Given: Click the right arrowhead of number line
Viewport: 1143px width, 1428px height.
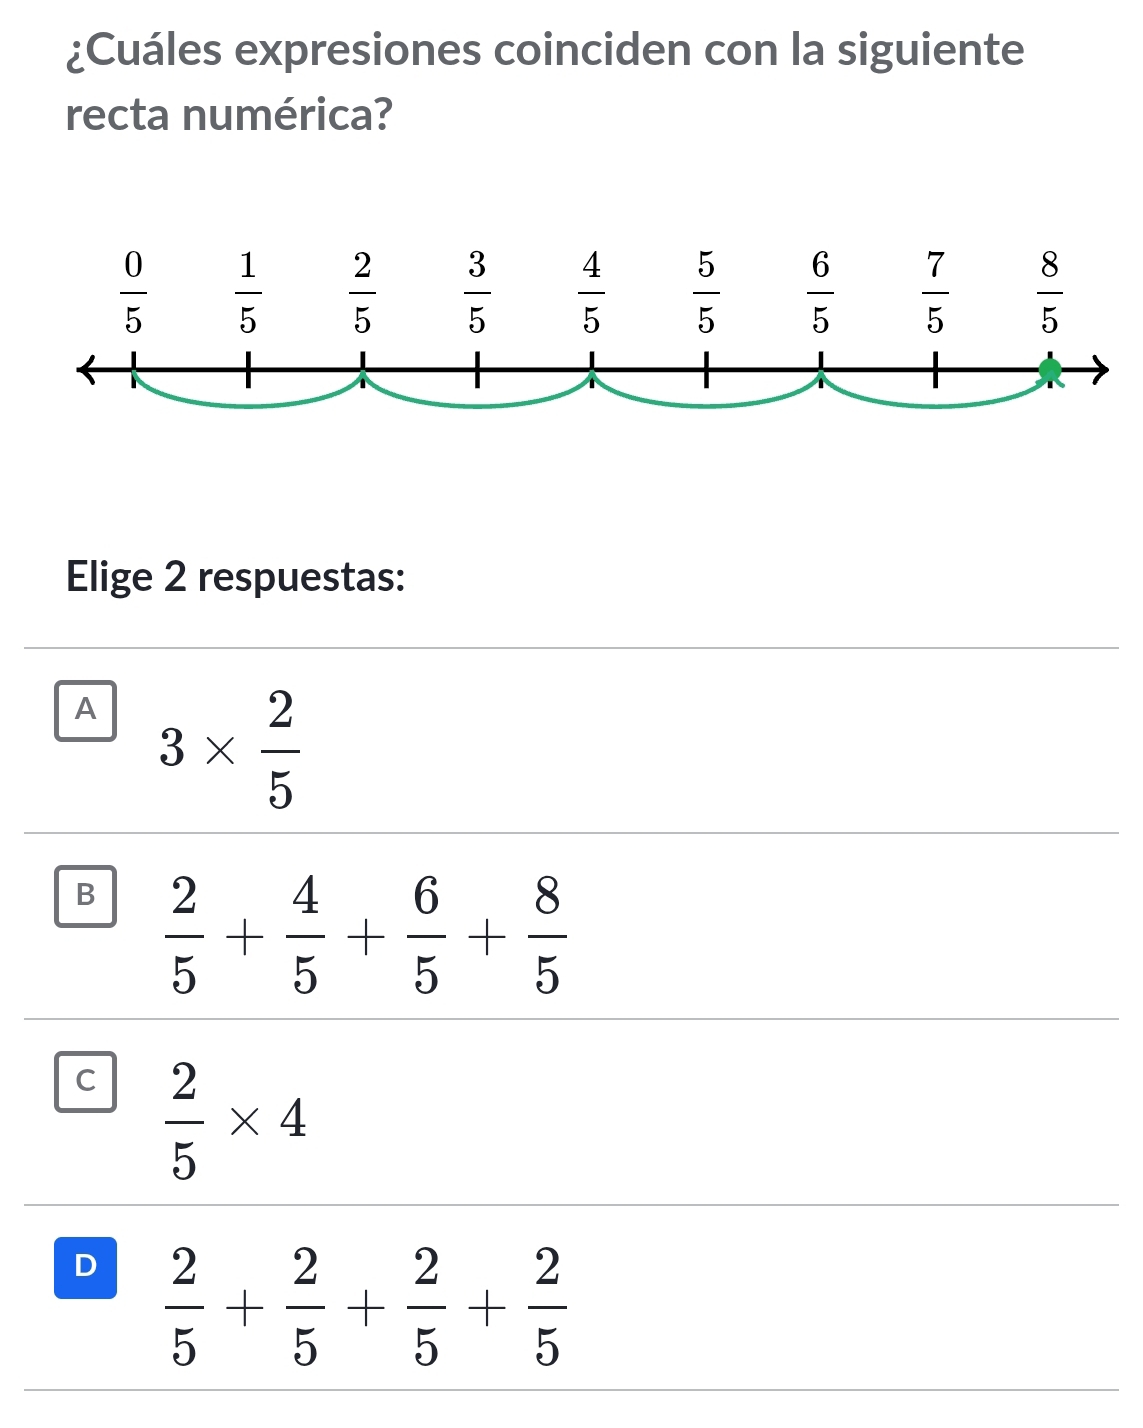Looking at the screenshot, I should 1101,371.
